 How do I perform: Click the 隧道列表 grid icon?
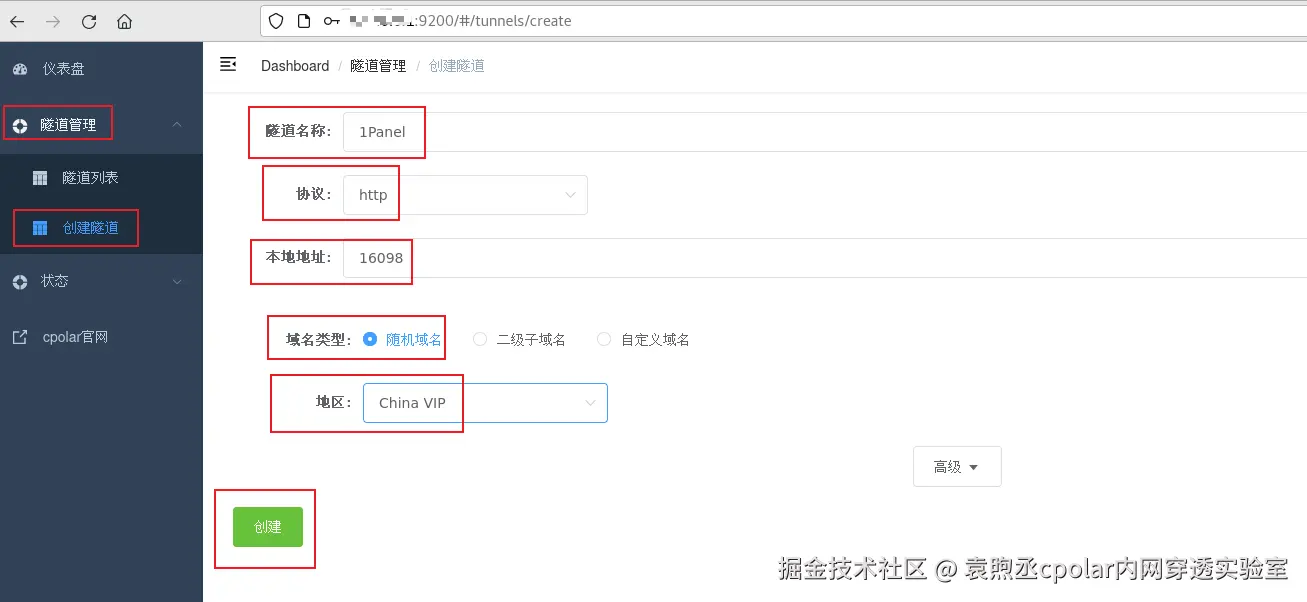click(40, 178)
